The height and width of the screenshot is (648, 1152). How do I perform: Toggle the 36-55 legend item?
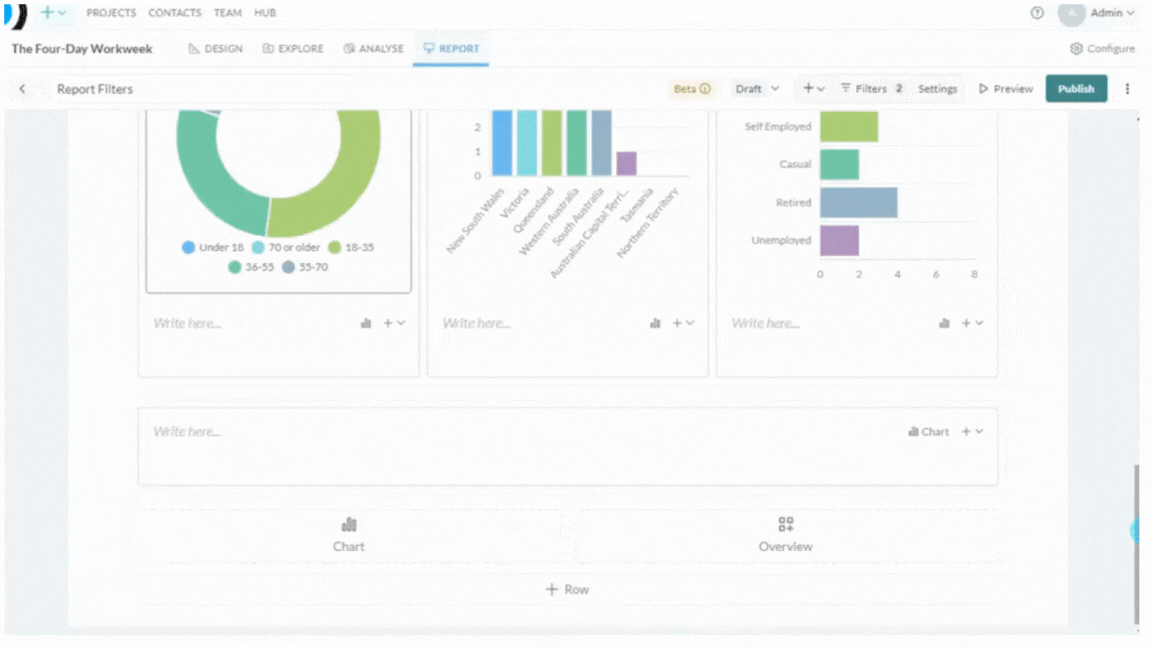tap(251, 267)
